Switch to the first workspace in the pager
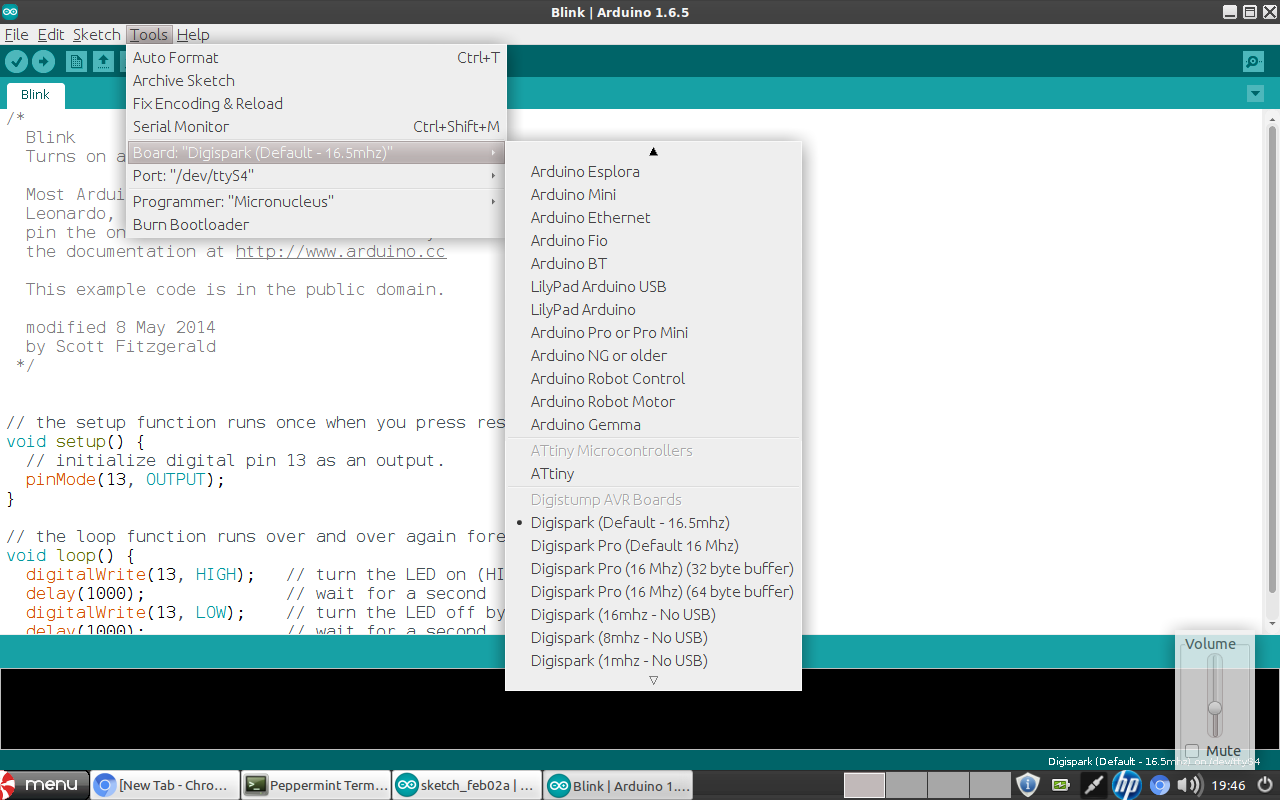Screen dimensions: 1280x800 864,785
